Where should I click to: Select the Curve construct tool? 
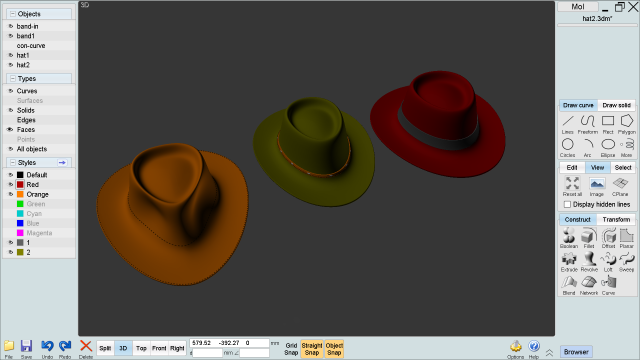608,285
